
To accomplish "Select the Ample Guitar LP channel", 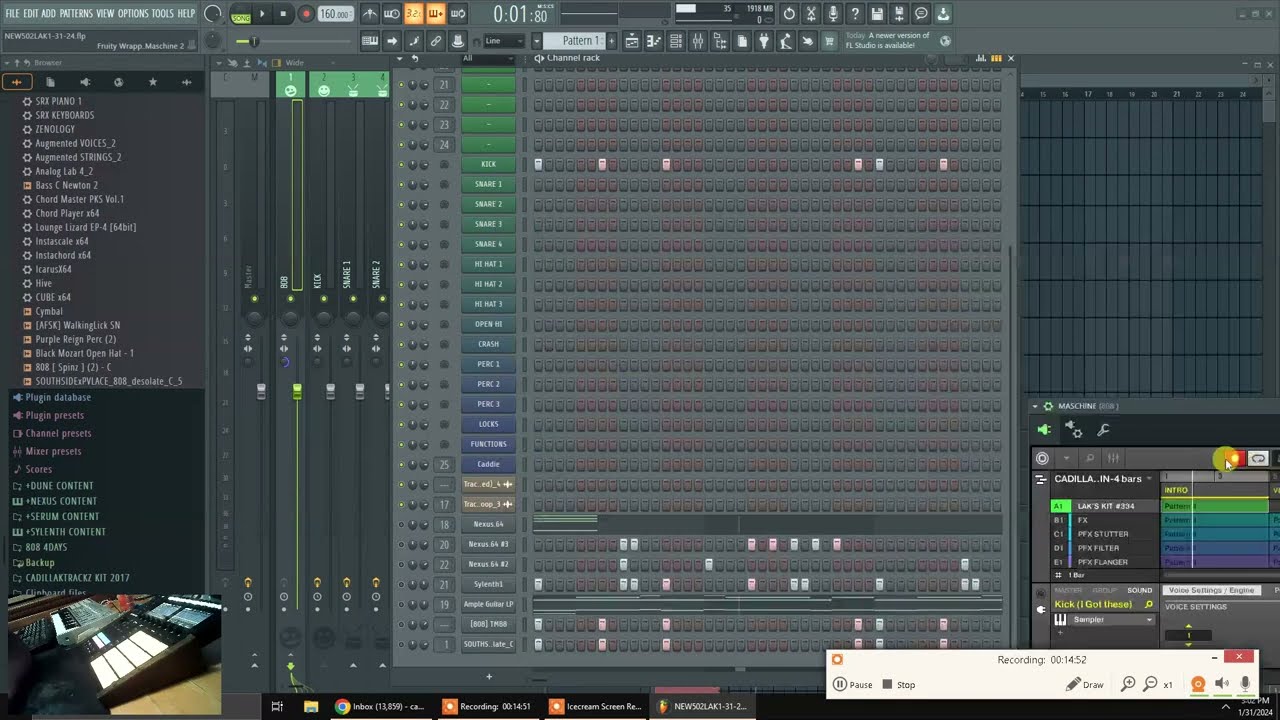I will [x=488, y=604].
